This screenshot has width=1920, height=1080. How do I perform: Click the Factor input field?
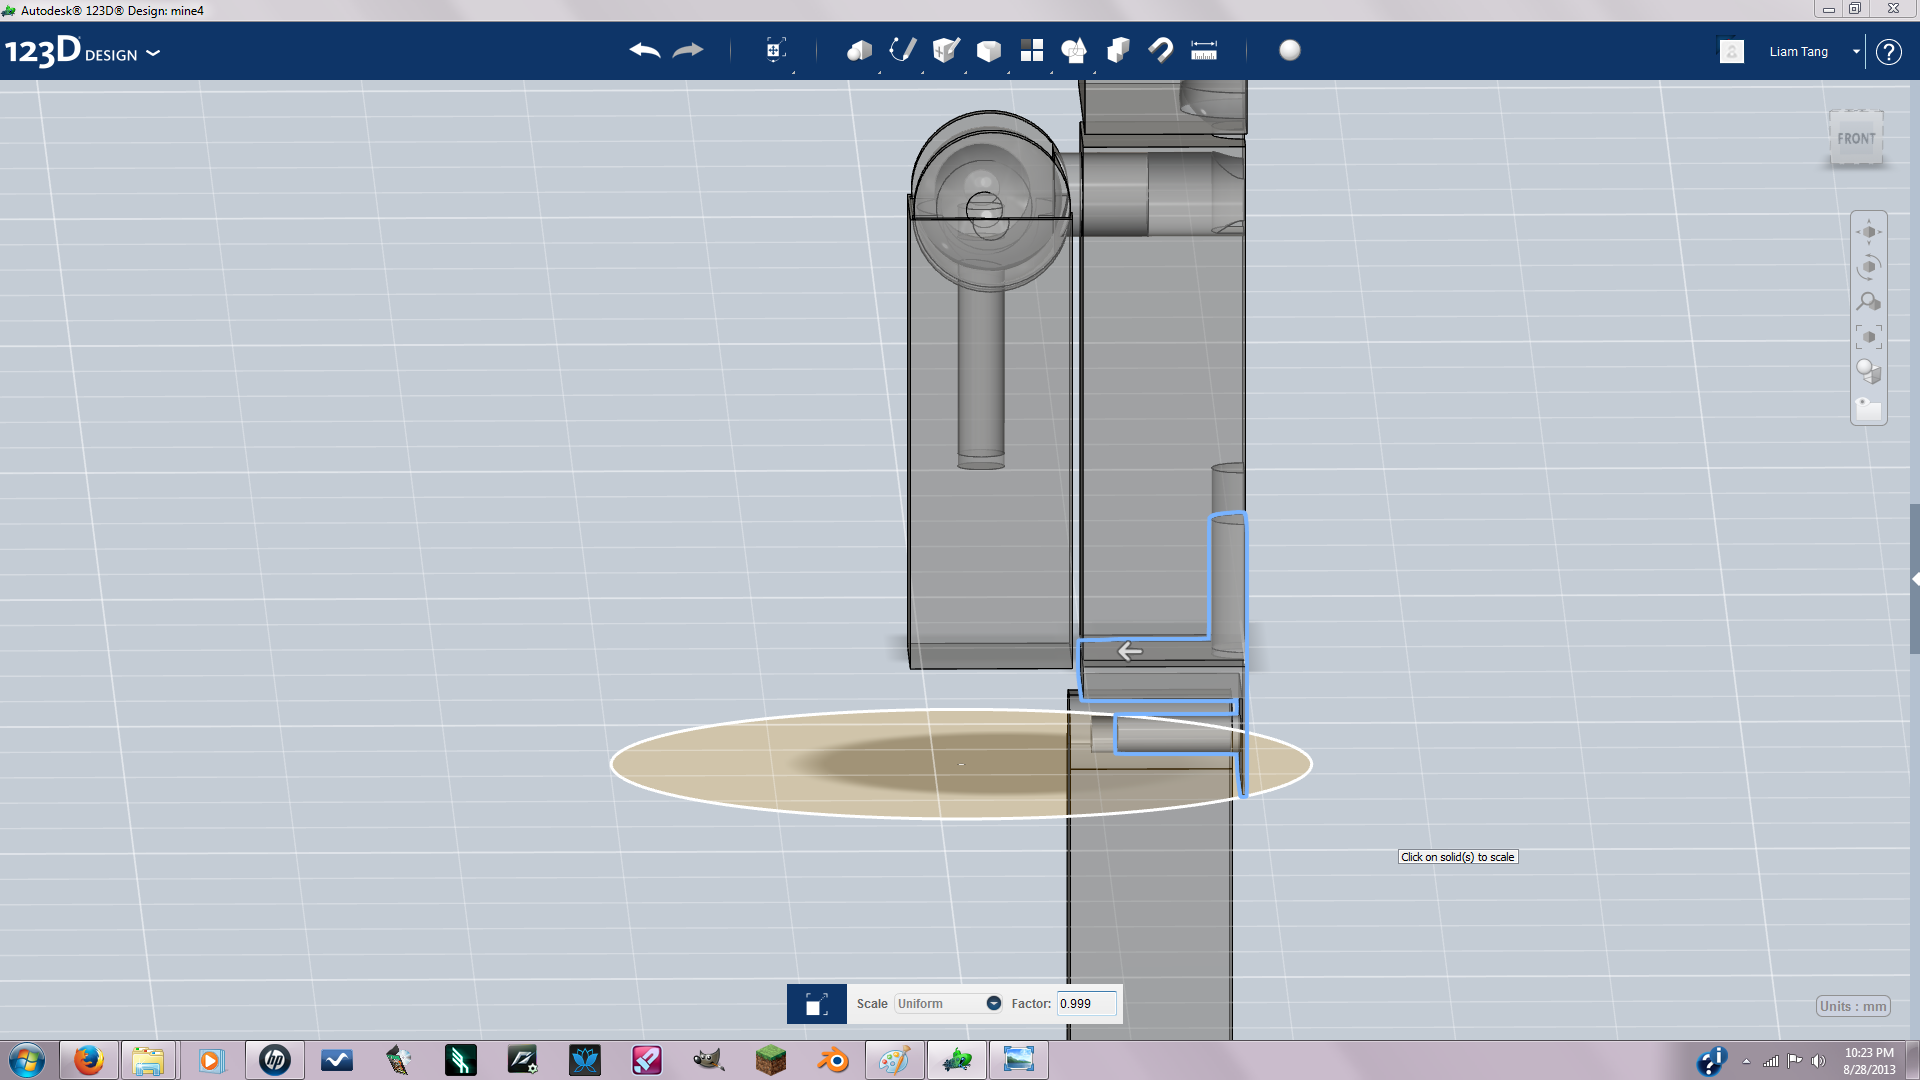coord(1086,1003)
